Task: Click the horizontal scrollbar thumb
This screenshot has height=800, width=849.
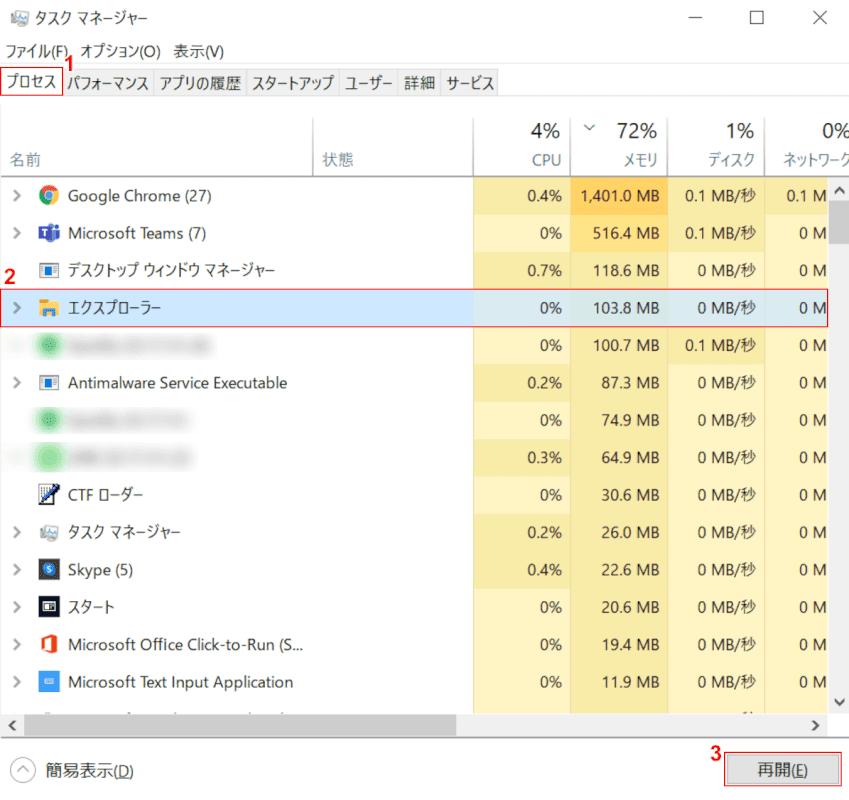Action: [x=240, y=725]
